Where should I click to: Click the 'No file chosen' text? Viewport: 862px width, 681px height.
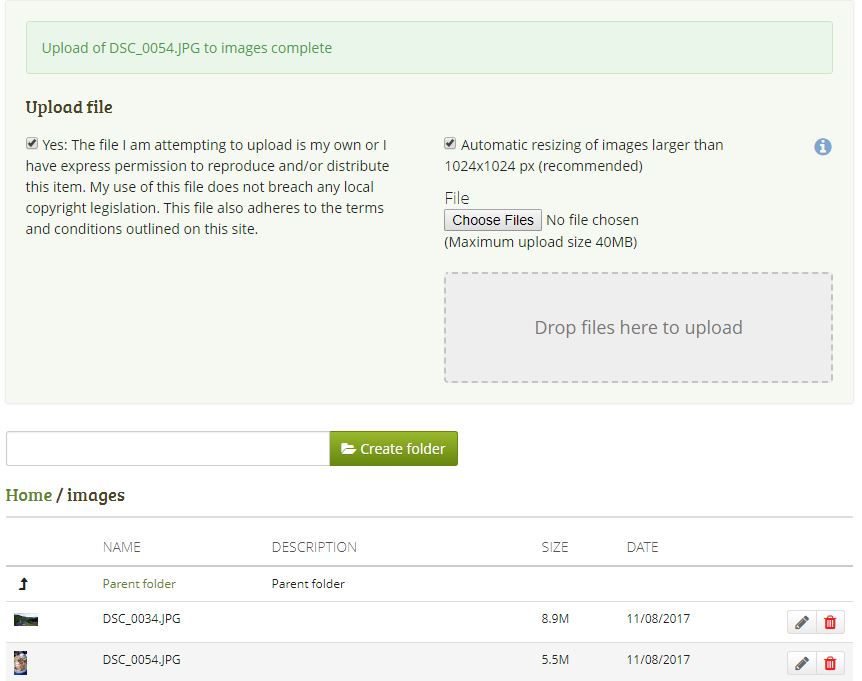[592, 220]
